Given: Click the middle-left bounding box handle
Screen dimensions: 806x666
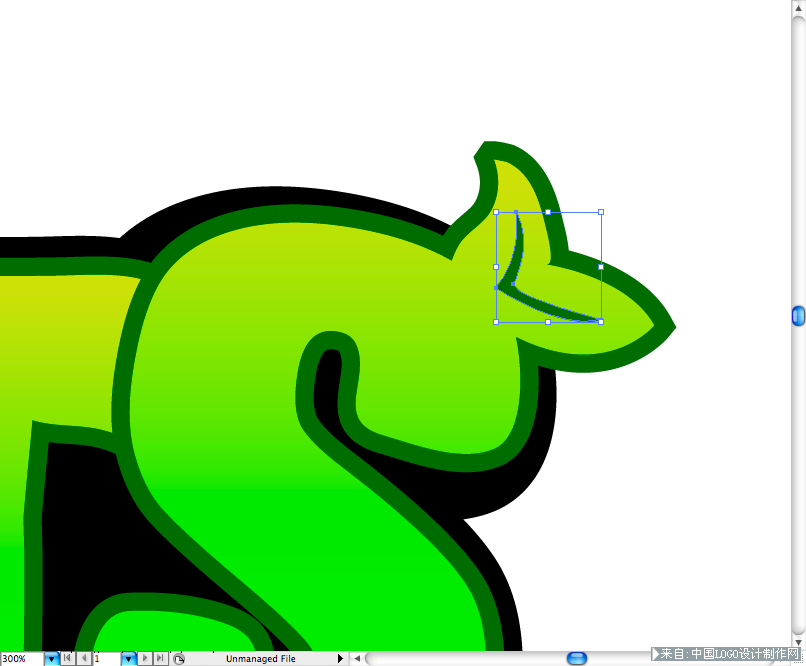Looking at the screenshot, I should click(496, 267).
